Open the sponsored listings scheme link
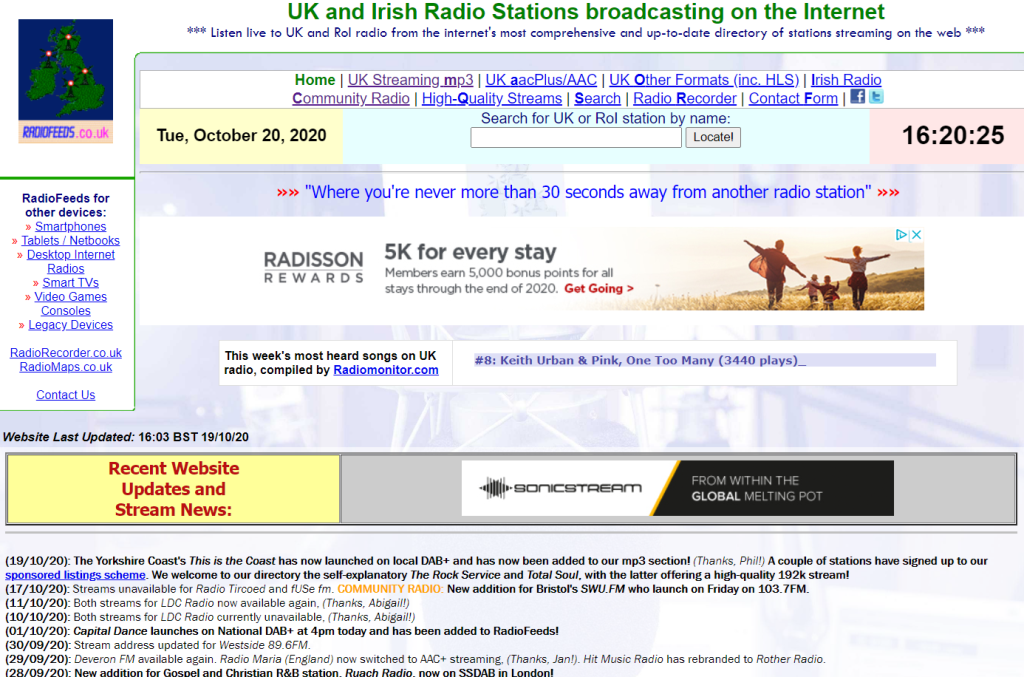The height and width of the screenshot is (677, 1024). click(x=76, y=575)
